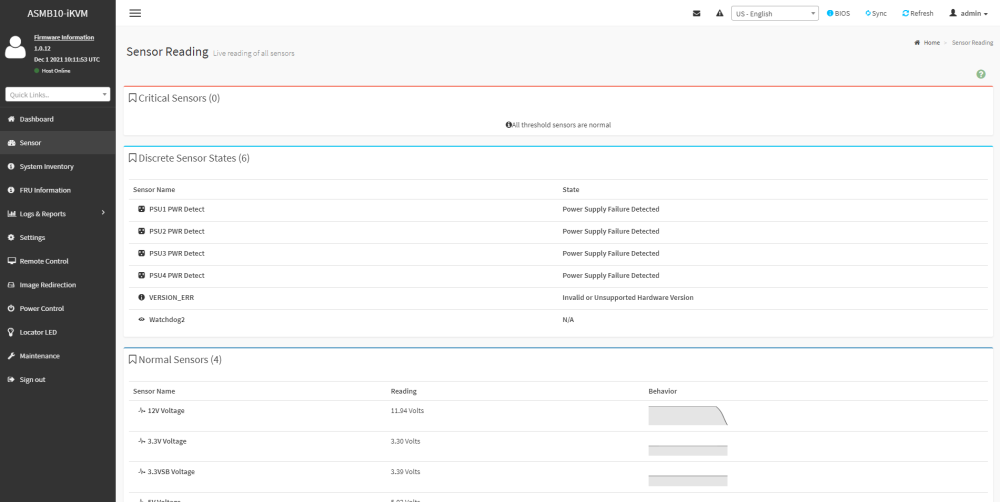Open Firmware Information link
The width and height of the screenshot is (1000, 502).
pos(64,38)
